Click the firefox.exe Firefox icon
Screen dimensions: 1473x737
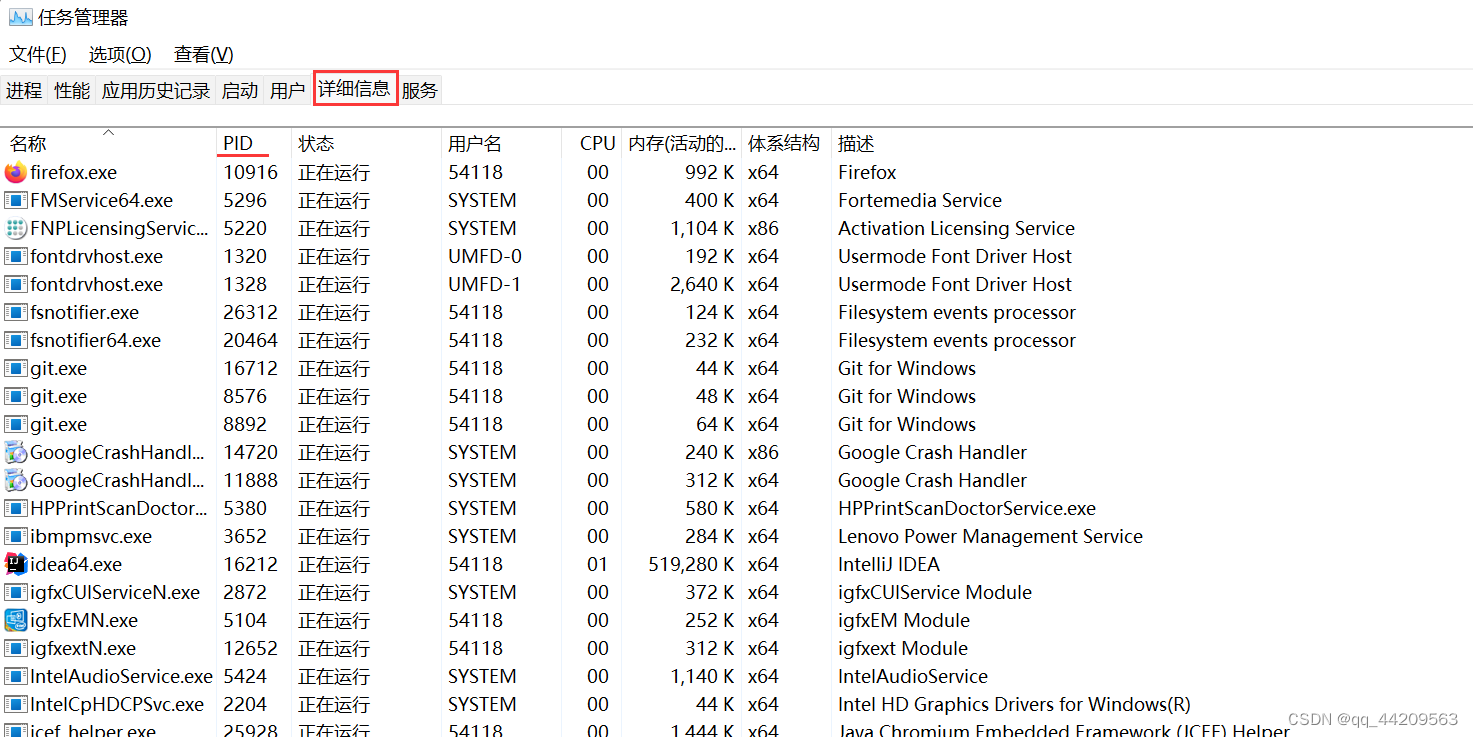click(15, 172)
